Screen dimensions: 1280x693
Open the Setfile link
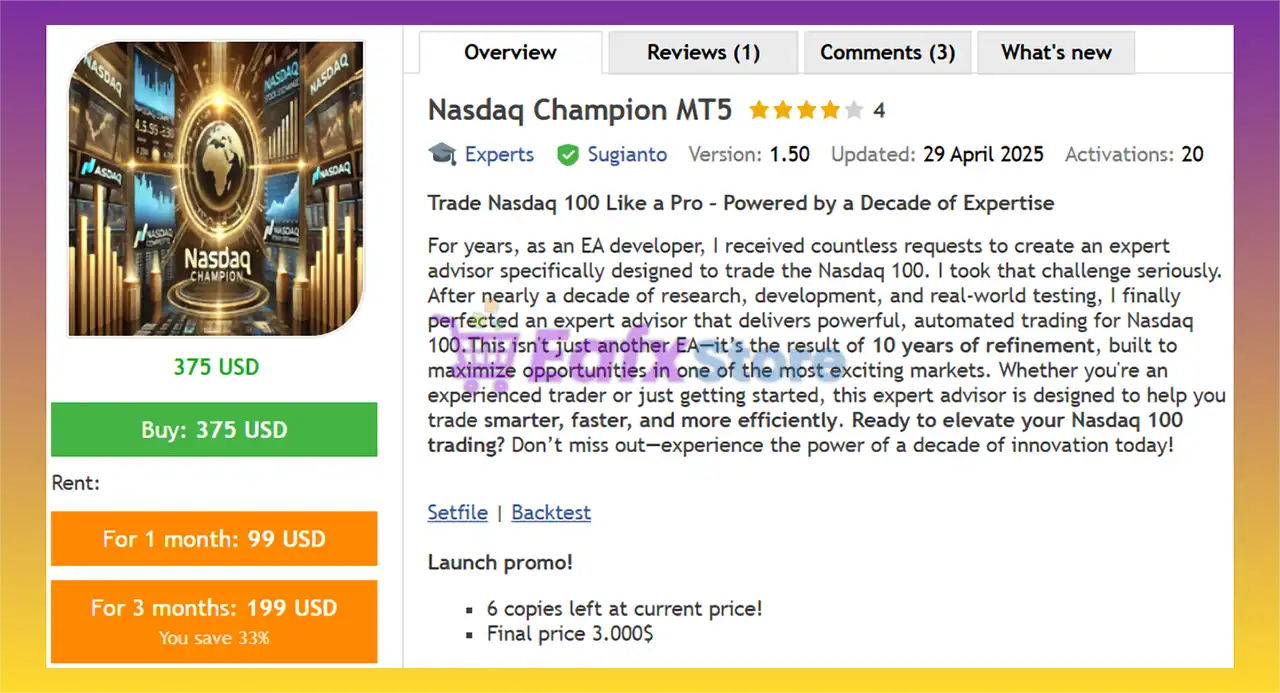457,512
